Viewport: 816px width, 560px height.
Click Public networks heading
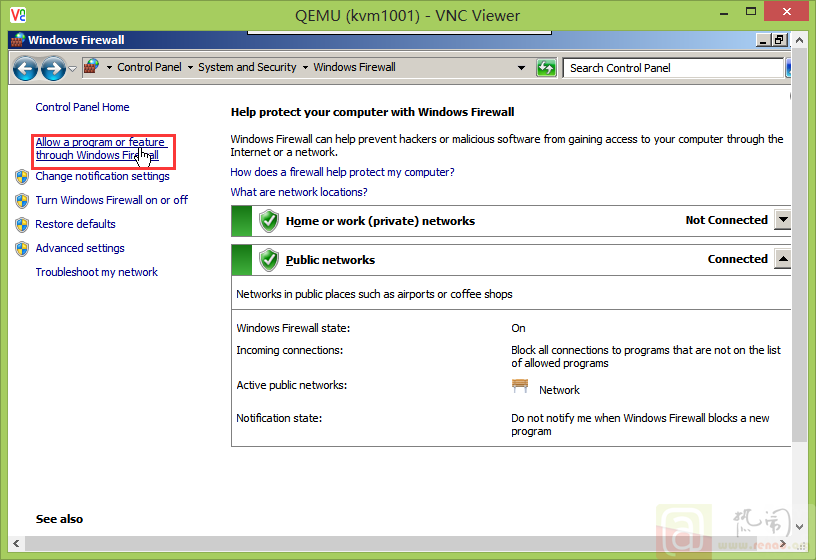tap(330, 260)
